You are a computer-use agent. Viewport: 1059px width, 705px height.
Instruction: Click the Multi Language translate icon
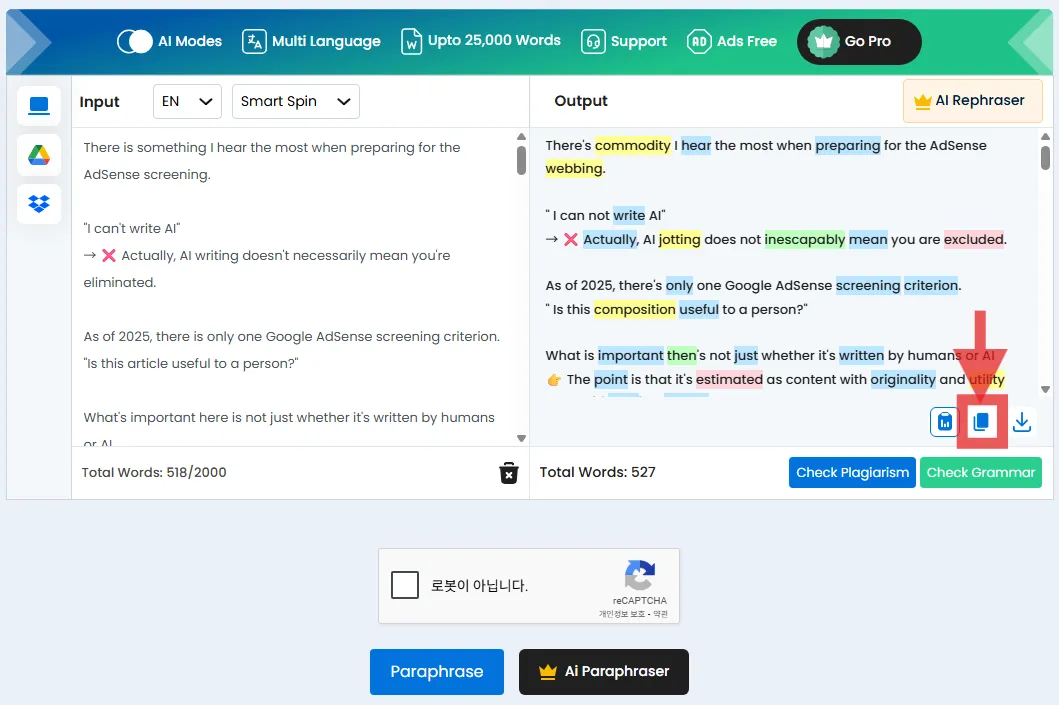254,41
